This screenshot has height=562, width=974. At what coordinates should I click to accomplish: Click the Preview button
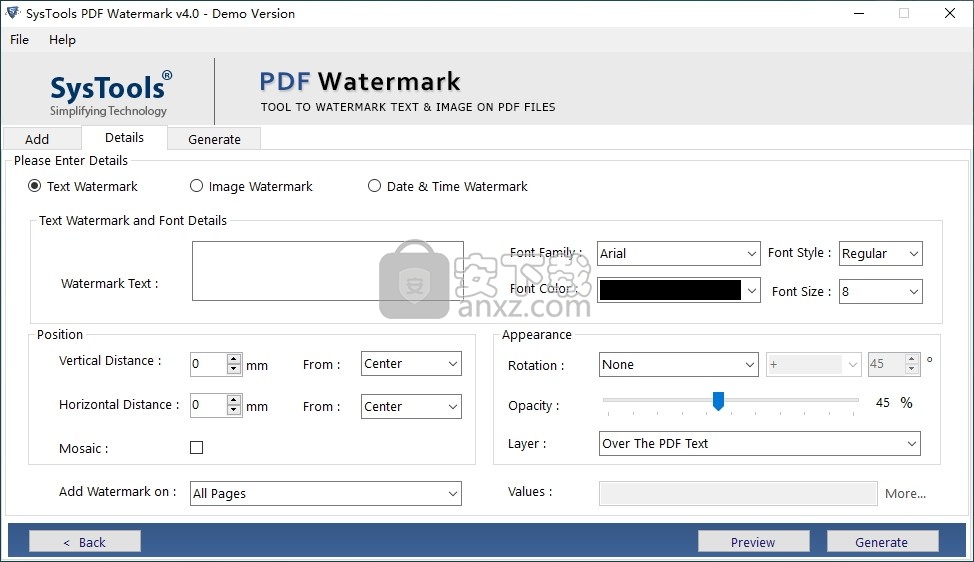tap(753, 542)
